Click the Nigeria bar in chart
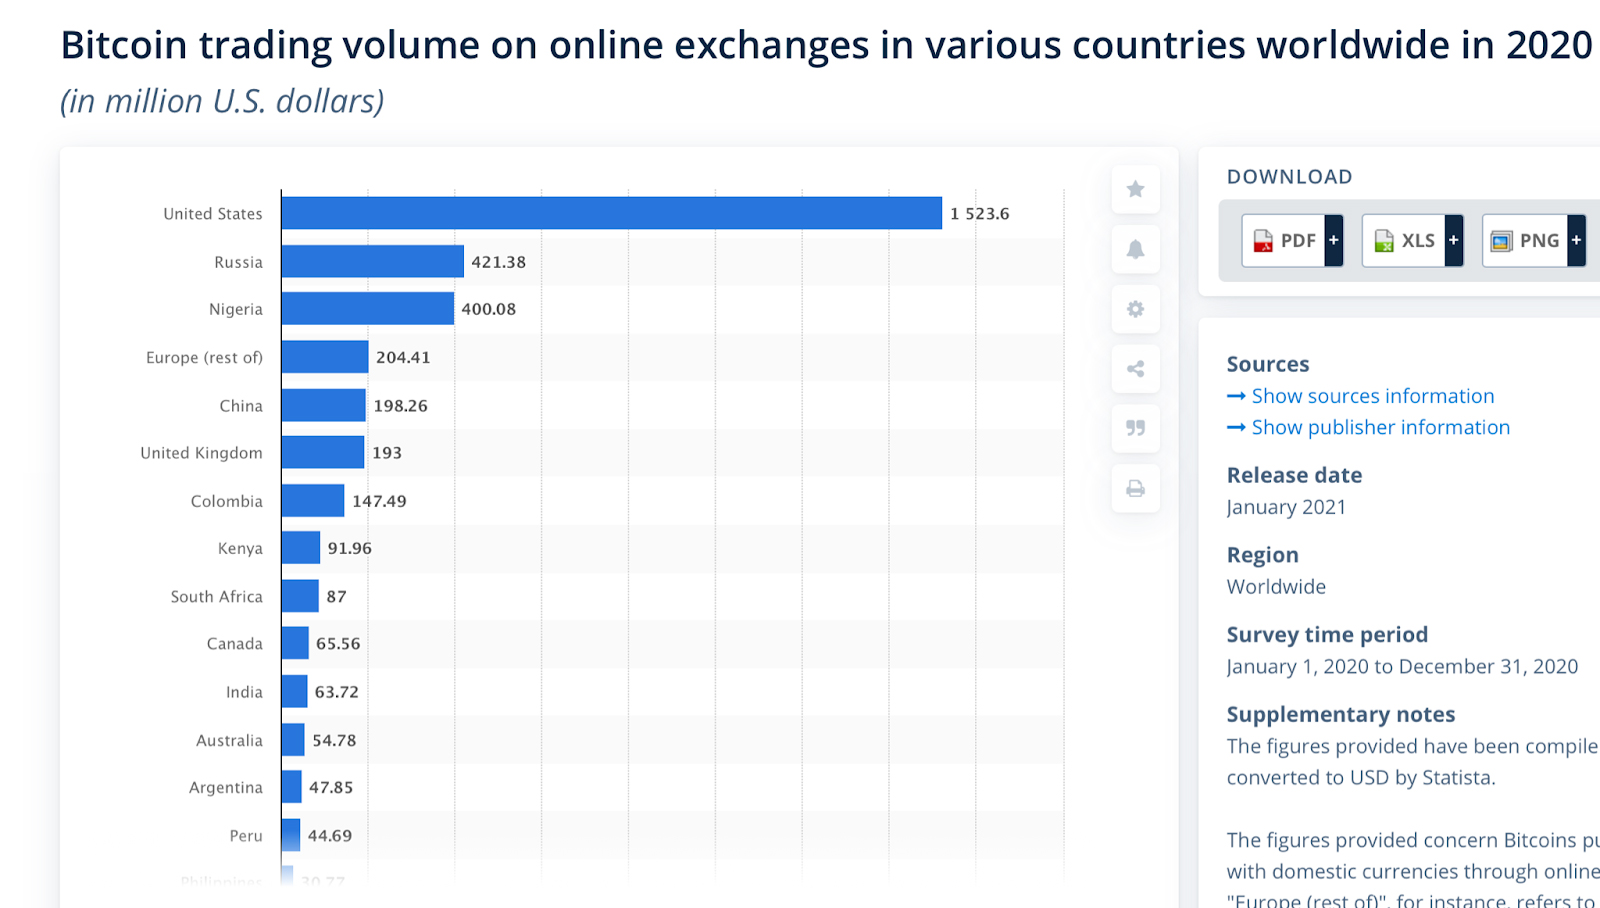Image resolution: width=1600 pixels, height=908 pixels. [367, 309]
